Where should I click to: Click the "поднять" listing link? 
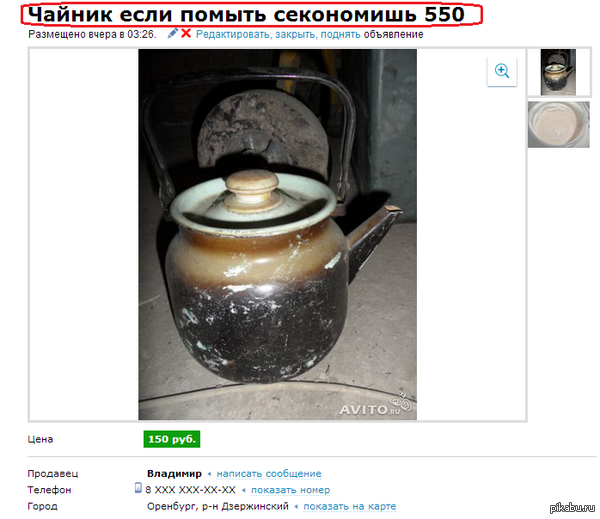(x=340, y=34)
